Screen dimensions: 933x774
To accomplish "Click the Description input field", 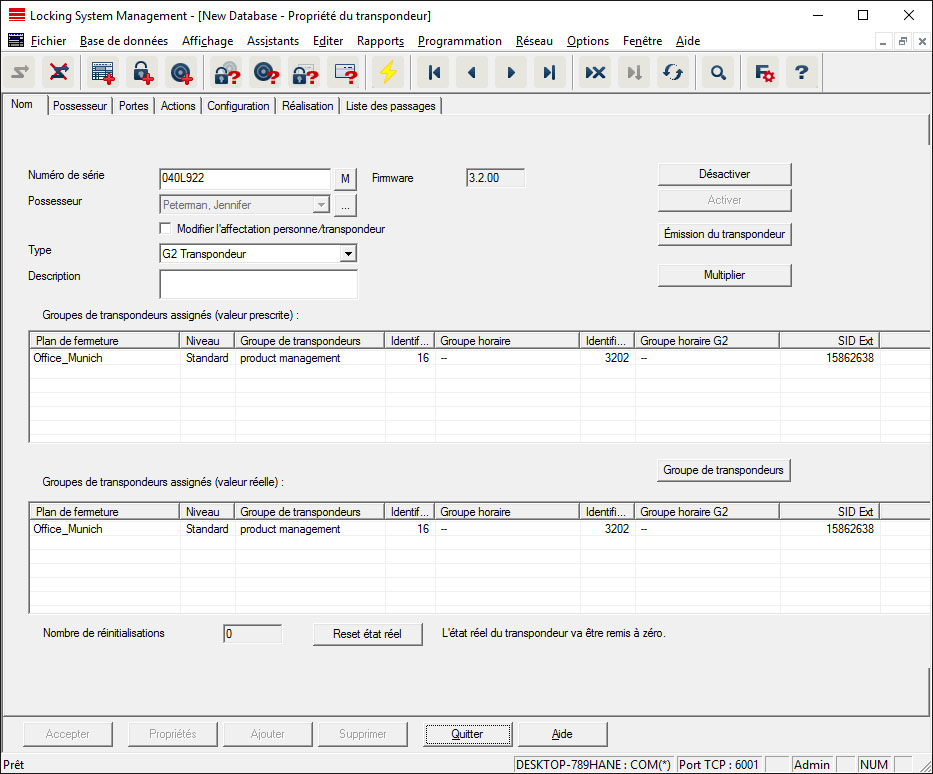I will [x=258, y=284].
